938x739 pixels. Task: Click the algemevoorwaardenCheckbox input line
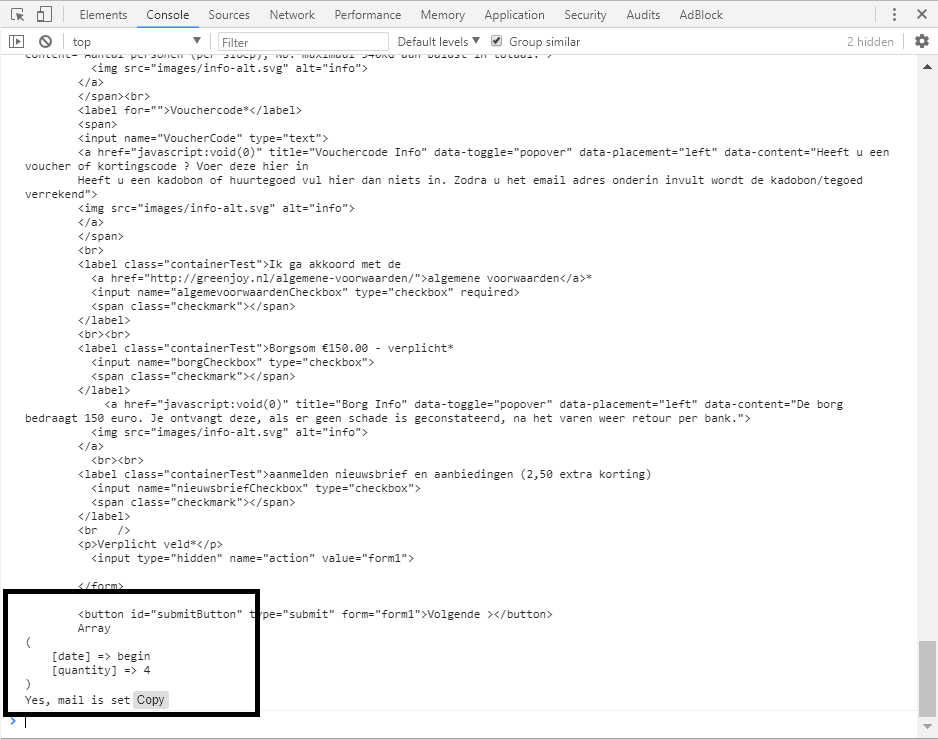tap(305, 293)
